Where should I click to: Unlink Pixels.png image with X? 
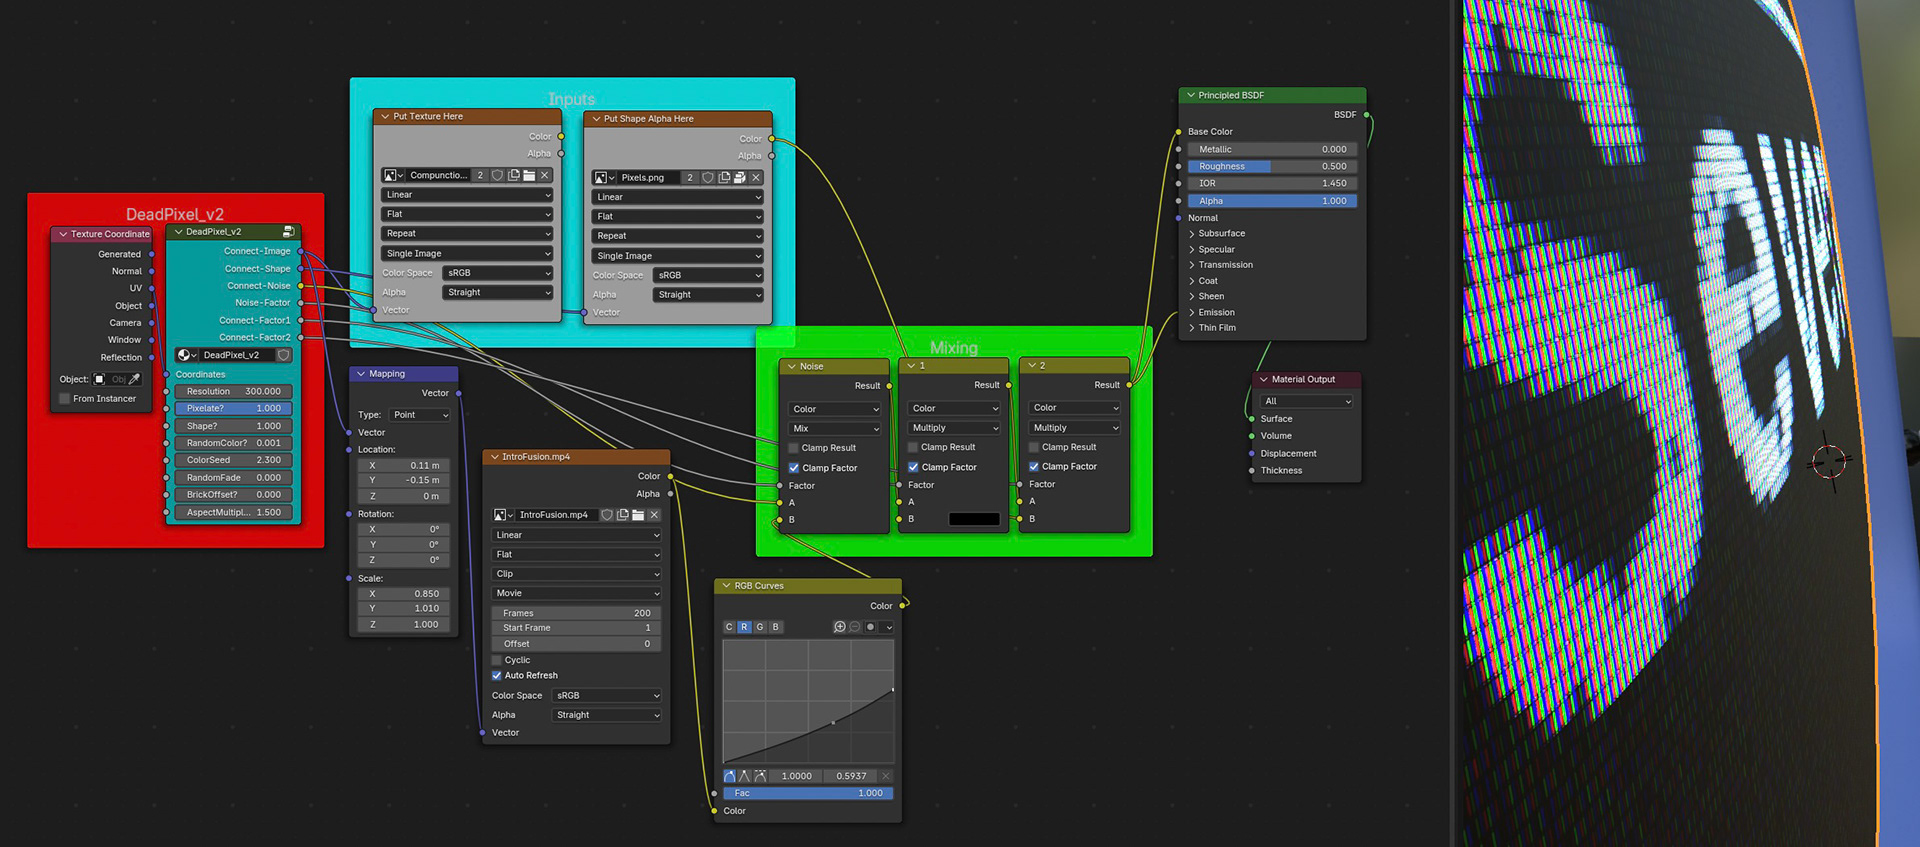(x=756, y=177)
